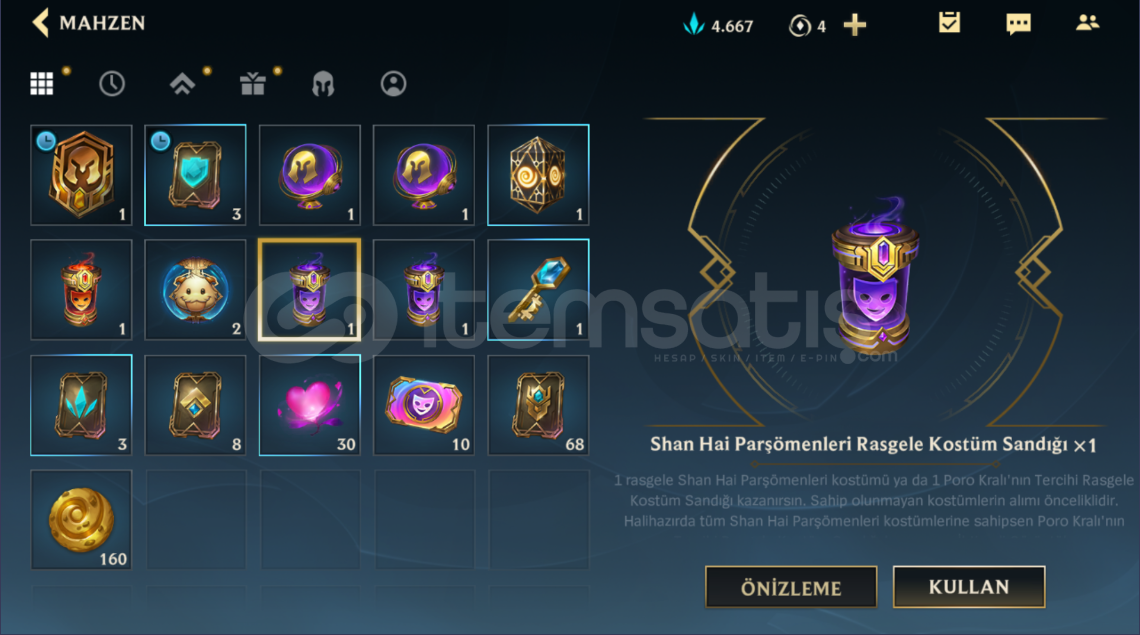
Task: Select the gold poro coin stack 160
Action: coord(81,519)
